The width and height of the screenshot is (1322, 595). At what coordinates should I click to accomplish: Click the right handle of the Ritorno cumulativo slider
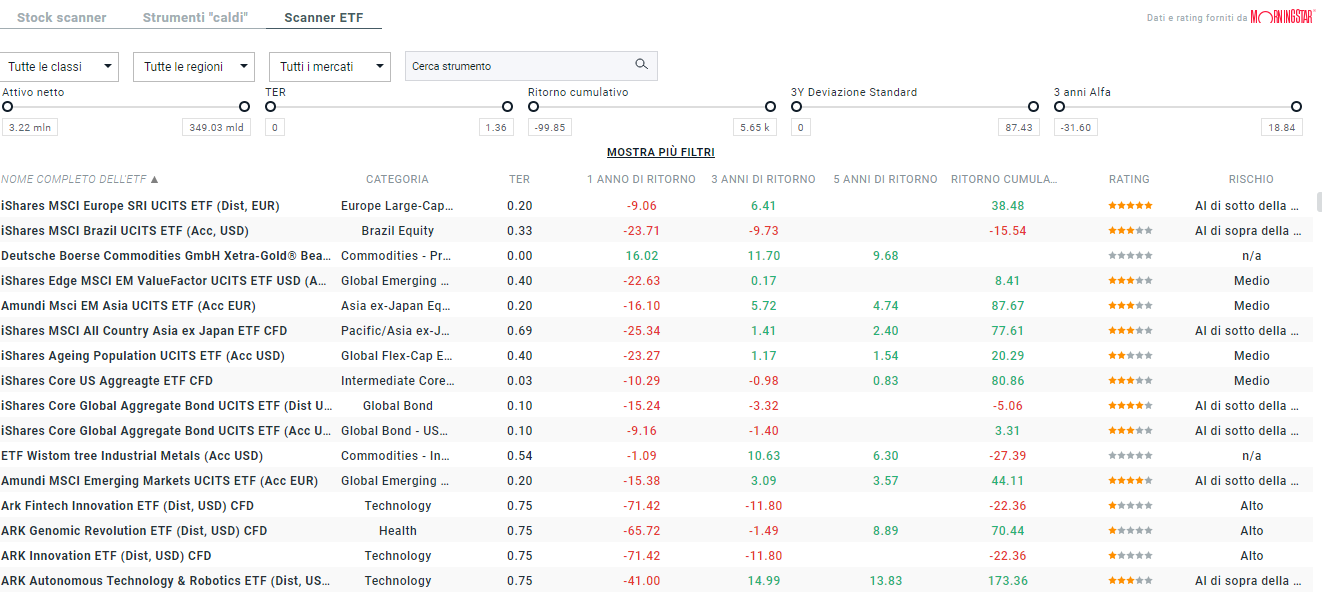770,106
